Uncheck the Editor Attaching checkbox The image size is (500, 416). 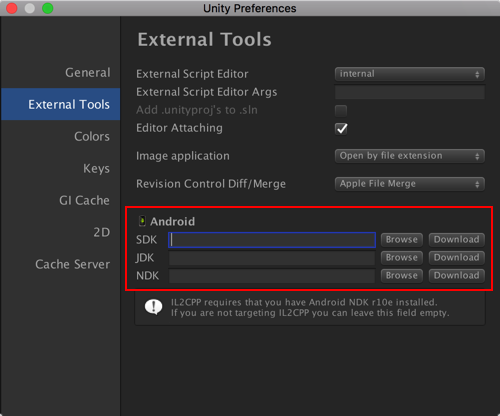(x=341, y=129)
